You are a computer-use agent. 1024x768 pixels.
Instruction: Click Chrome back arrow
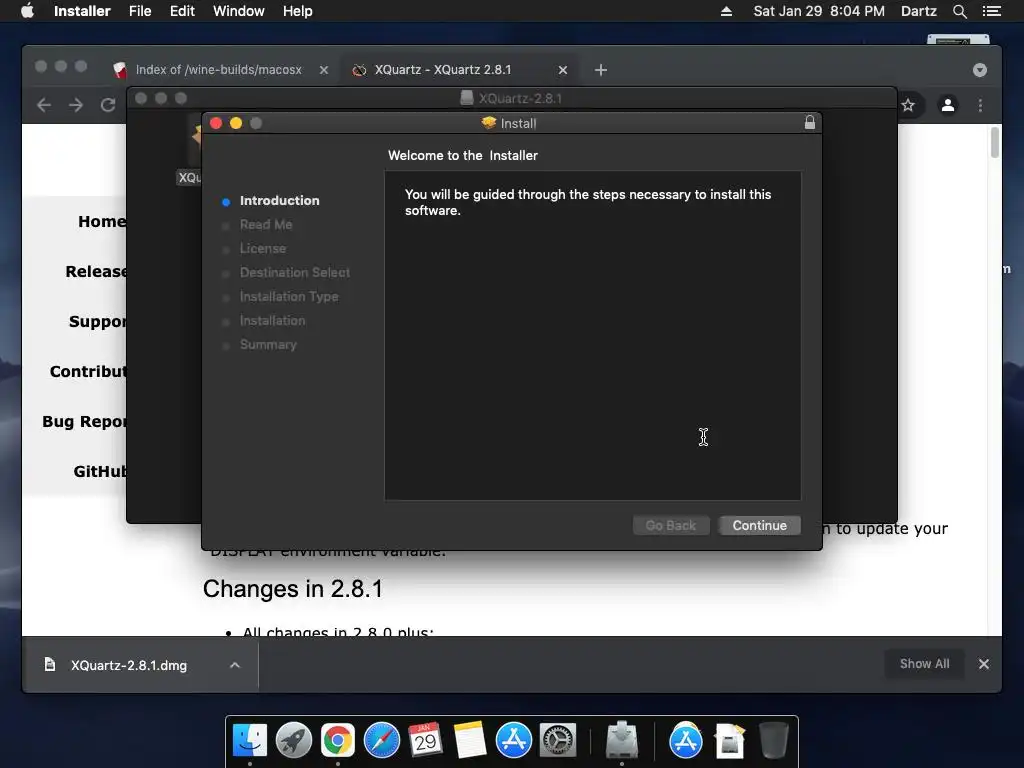[x=44, y=105]
